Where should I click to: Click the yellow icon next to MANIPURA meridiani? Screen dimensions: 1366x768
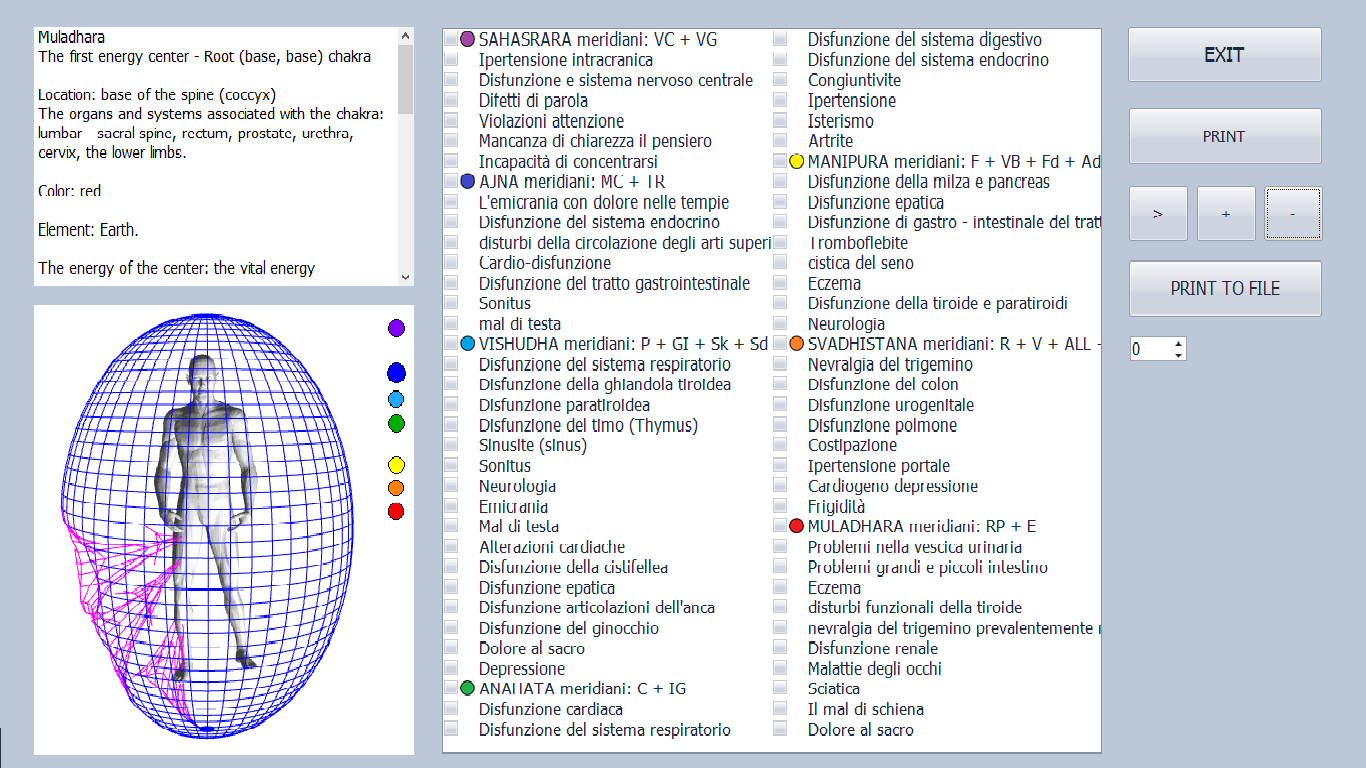point(796,161)
